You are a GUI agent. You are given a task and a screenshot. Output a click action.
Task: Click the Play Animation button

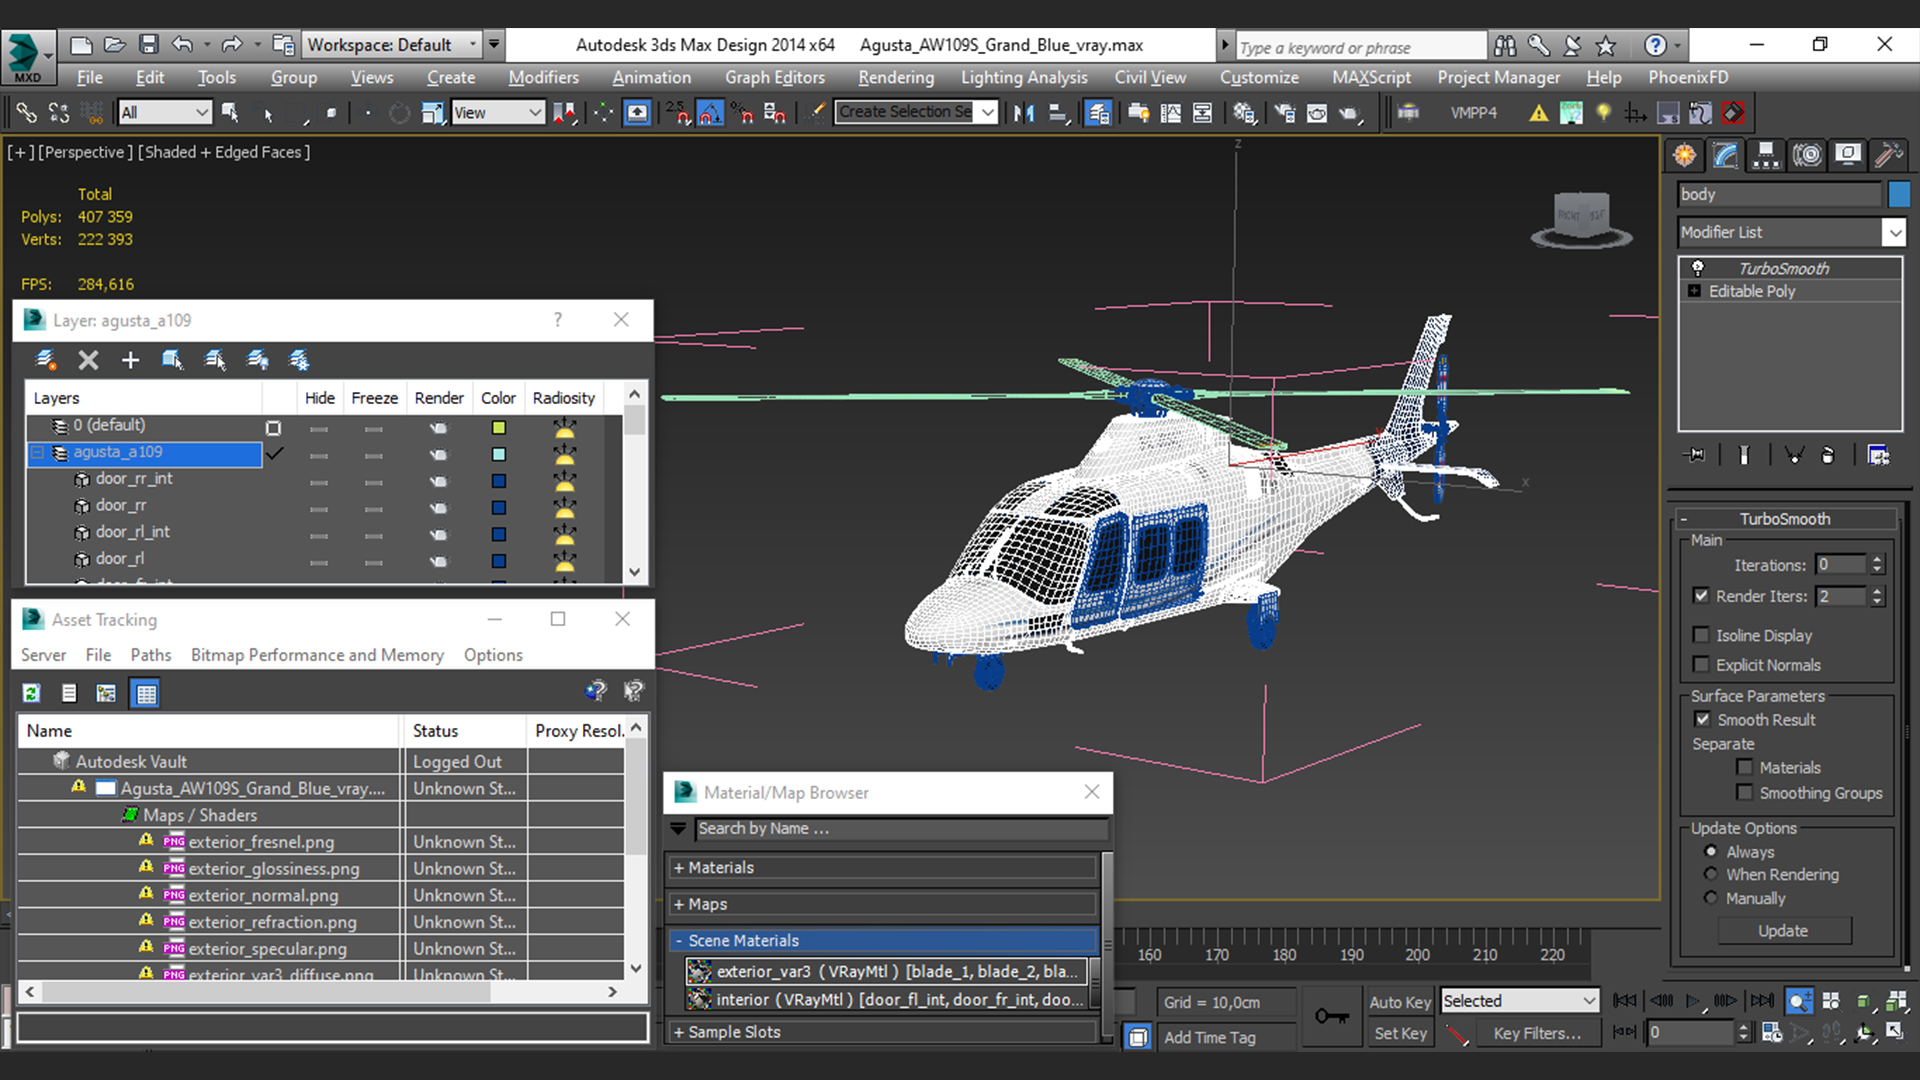click(1693, 1001)
